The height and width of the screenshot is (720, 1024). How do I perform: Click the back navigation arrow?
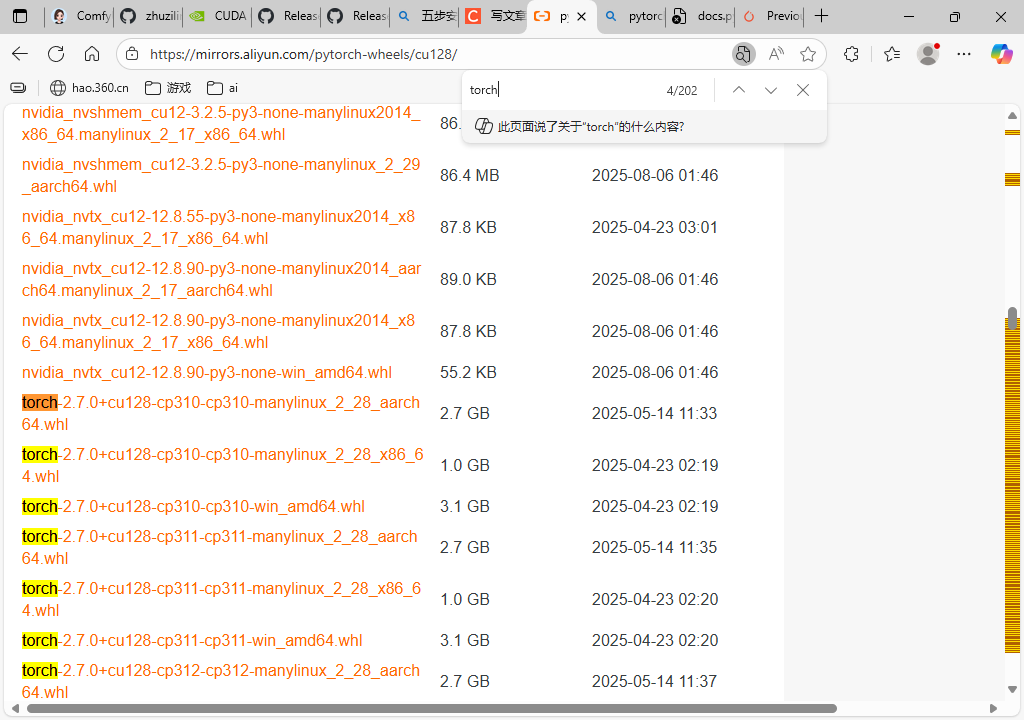20,54
